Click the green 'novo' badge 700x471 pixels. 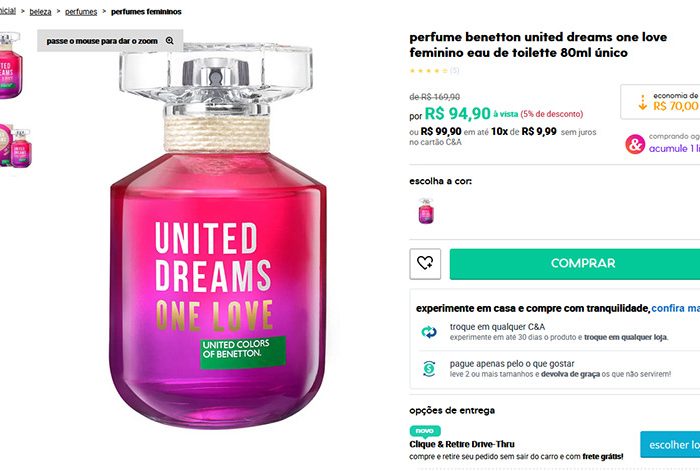[425, 431]
